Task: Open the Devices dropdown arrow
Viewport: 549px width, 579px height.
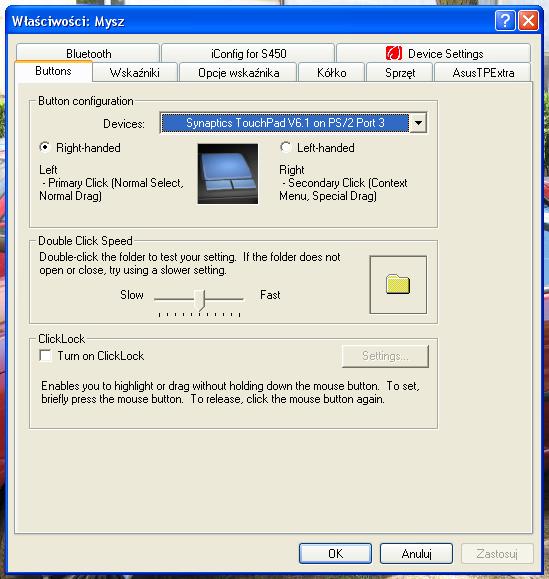Action: (418, 123)
